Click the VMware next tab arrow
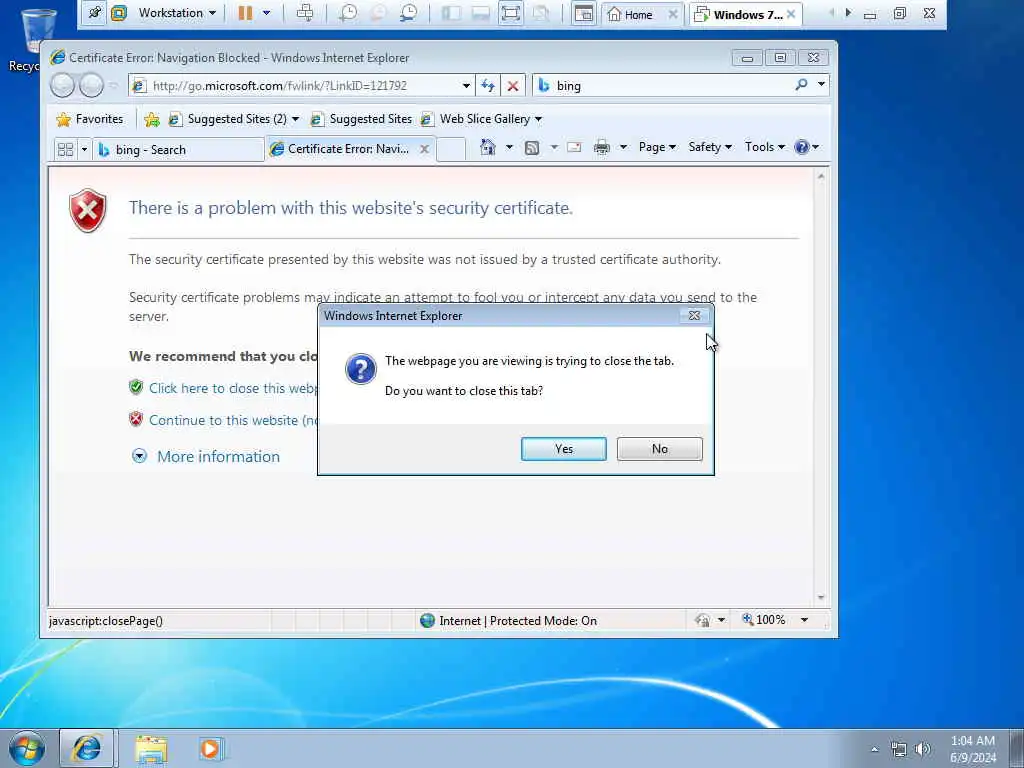The width and height of the screenshot is (1024, 768). tap(848, 12)
